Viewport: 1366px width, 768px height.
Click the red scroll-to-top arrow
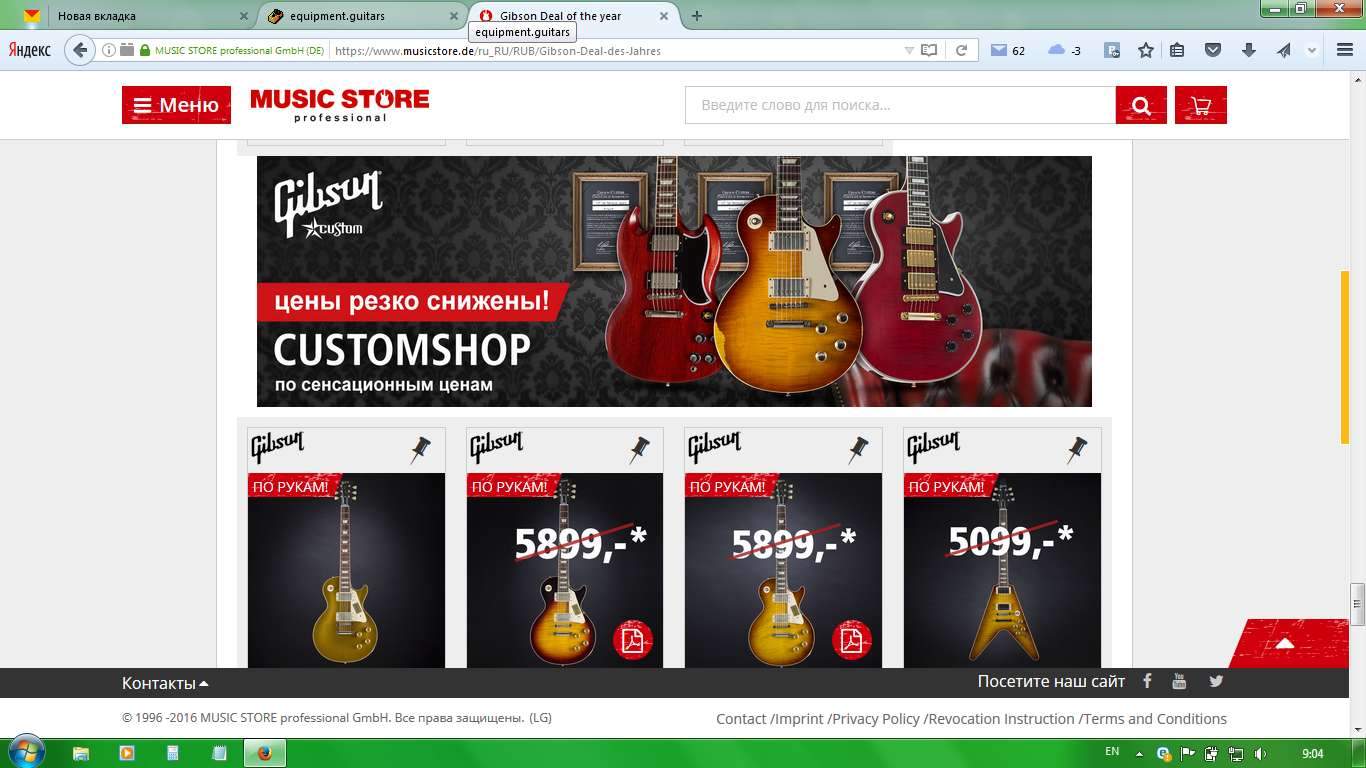point(1286,643)
